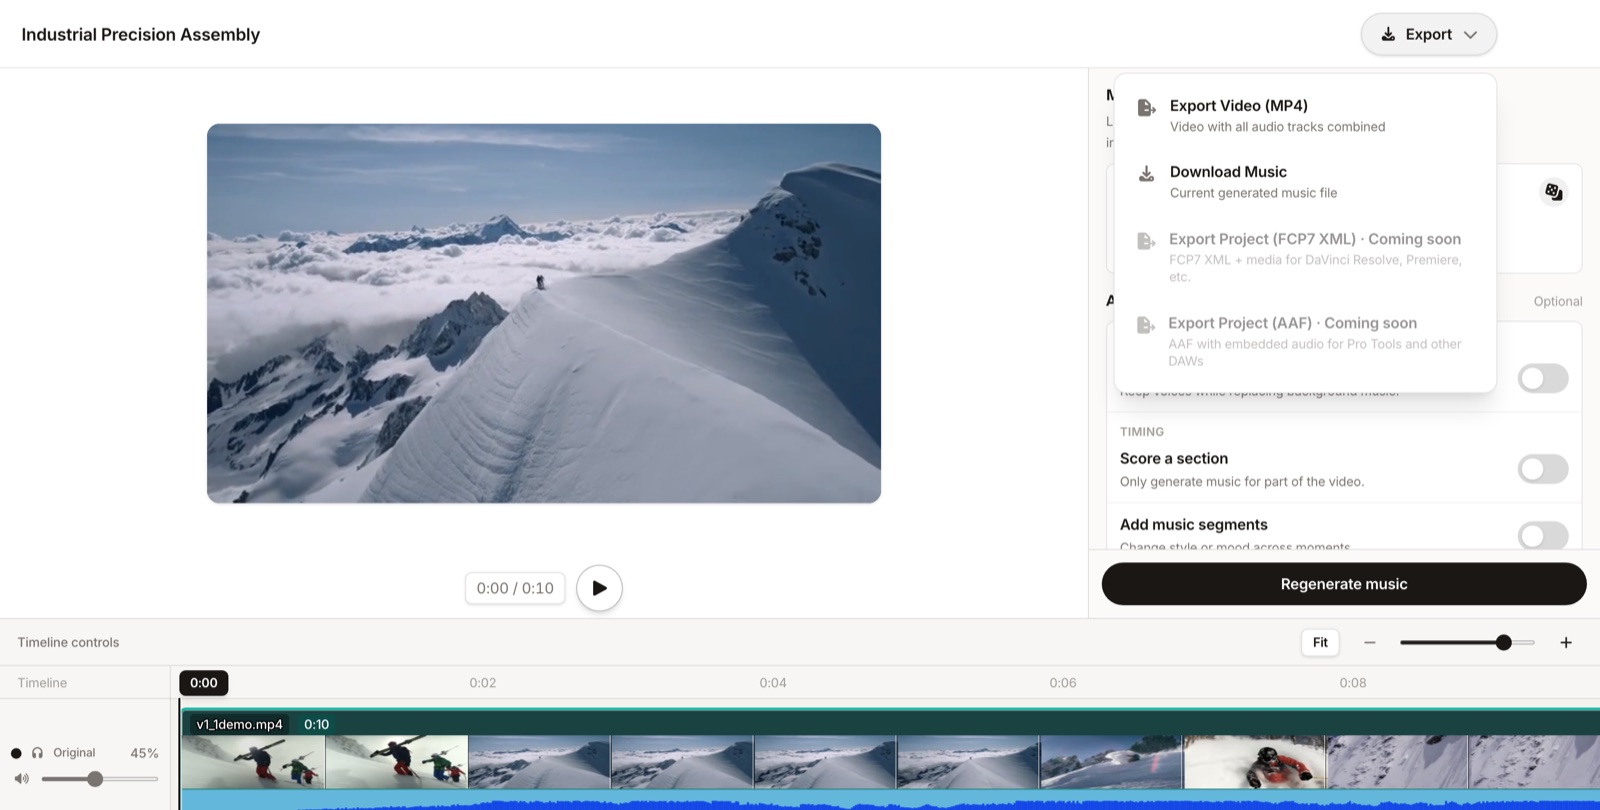Enable the Score a section toggle
This screenshot has height=810, width=1600.
1543,469
